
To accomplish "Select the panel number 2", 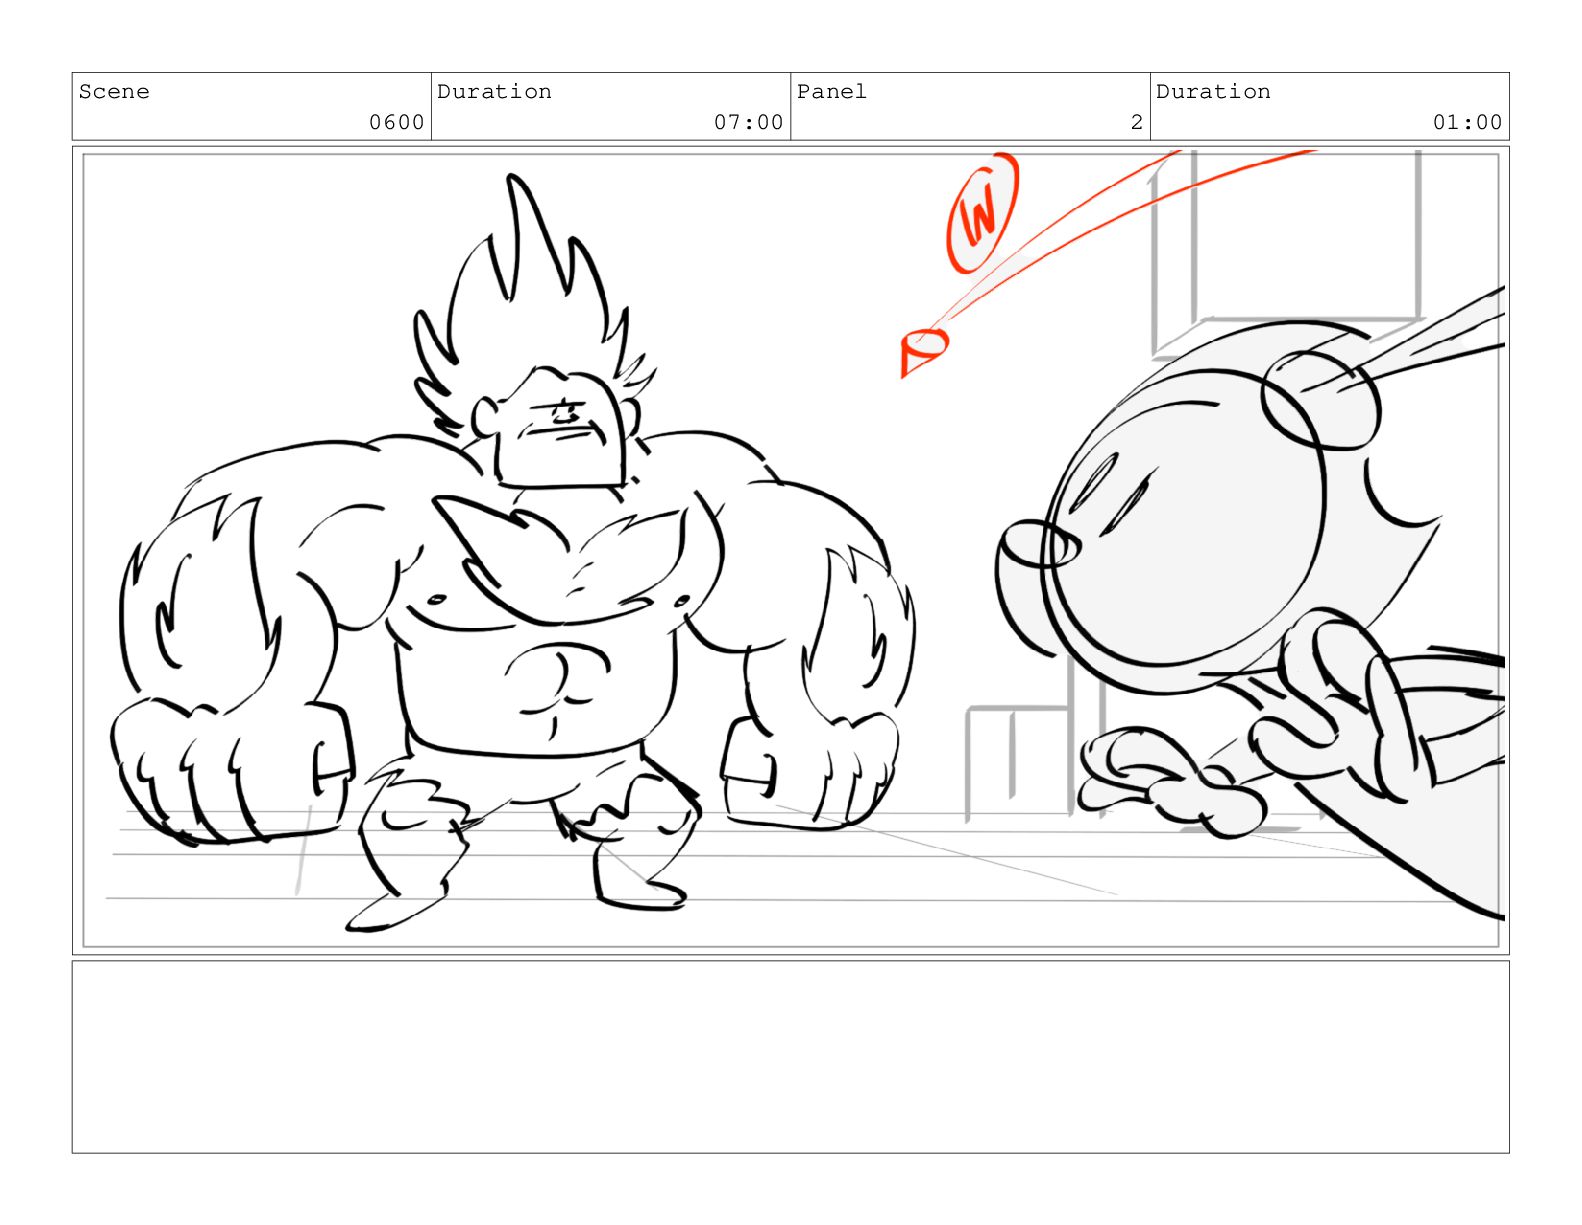I will point(1137,122).
